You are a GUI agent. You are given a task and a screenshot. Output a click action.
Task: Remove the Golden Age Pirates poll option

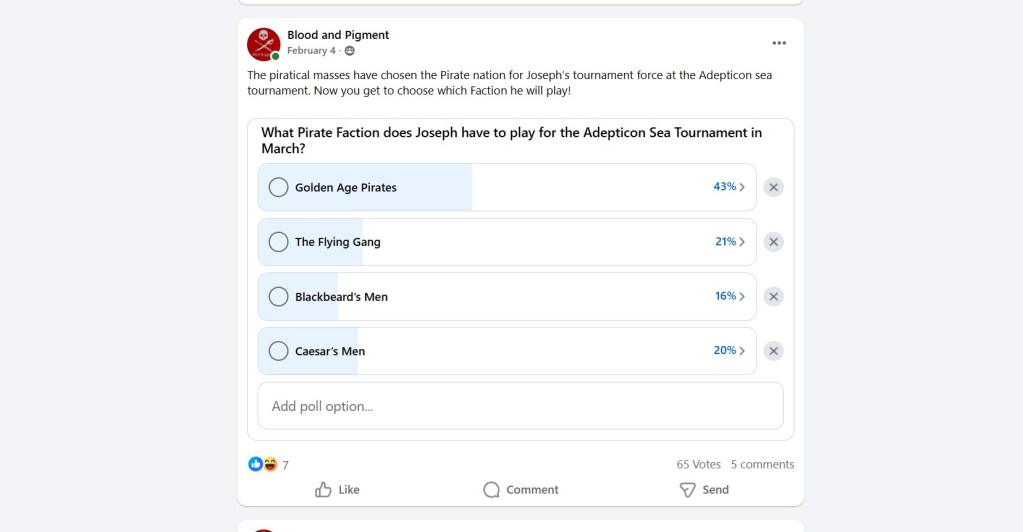pos(773,187)
